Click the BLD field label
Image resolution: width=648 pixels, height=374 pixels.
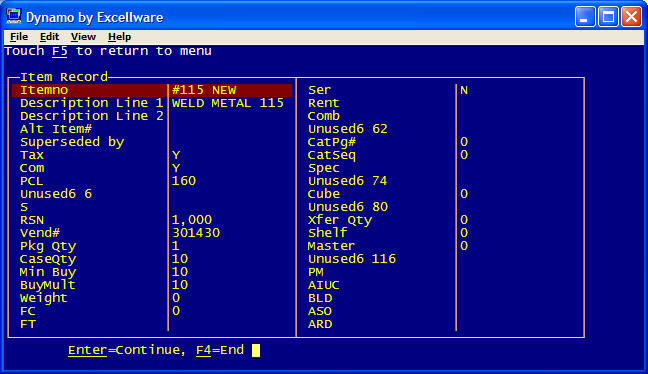click(x=320, y=298)
